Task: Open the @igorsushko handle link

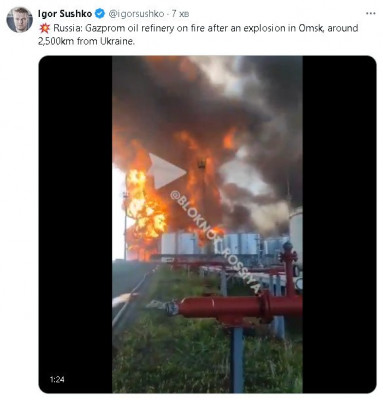Action: 137,14
